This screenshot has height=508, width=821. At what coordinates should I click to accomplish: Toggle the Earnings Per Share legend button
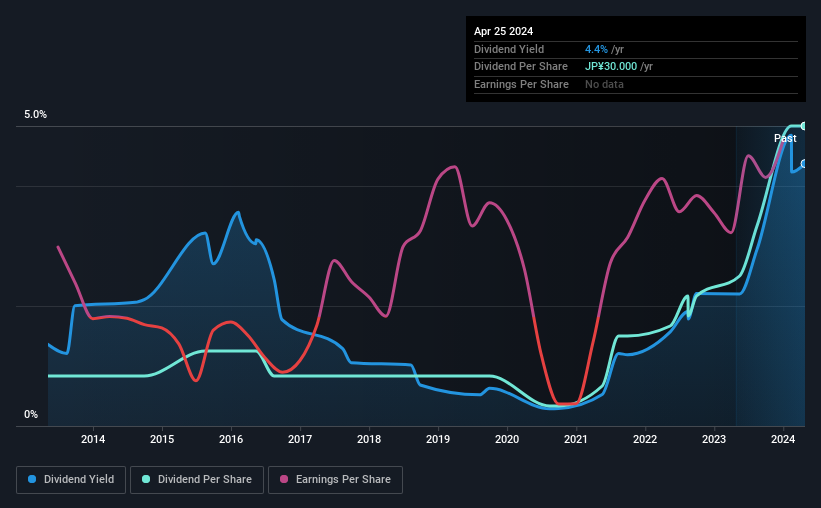335,479
